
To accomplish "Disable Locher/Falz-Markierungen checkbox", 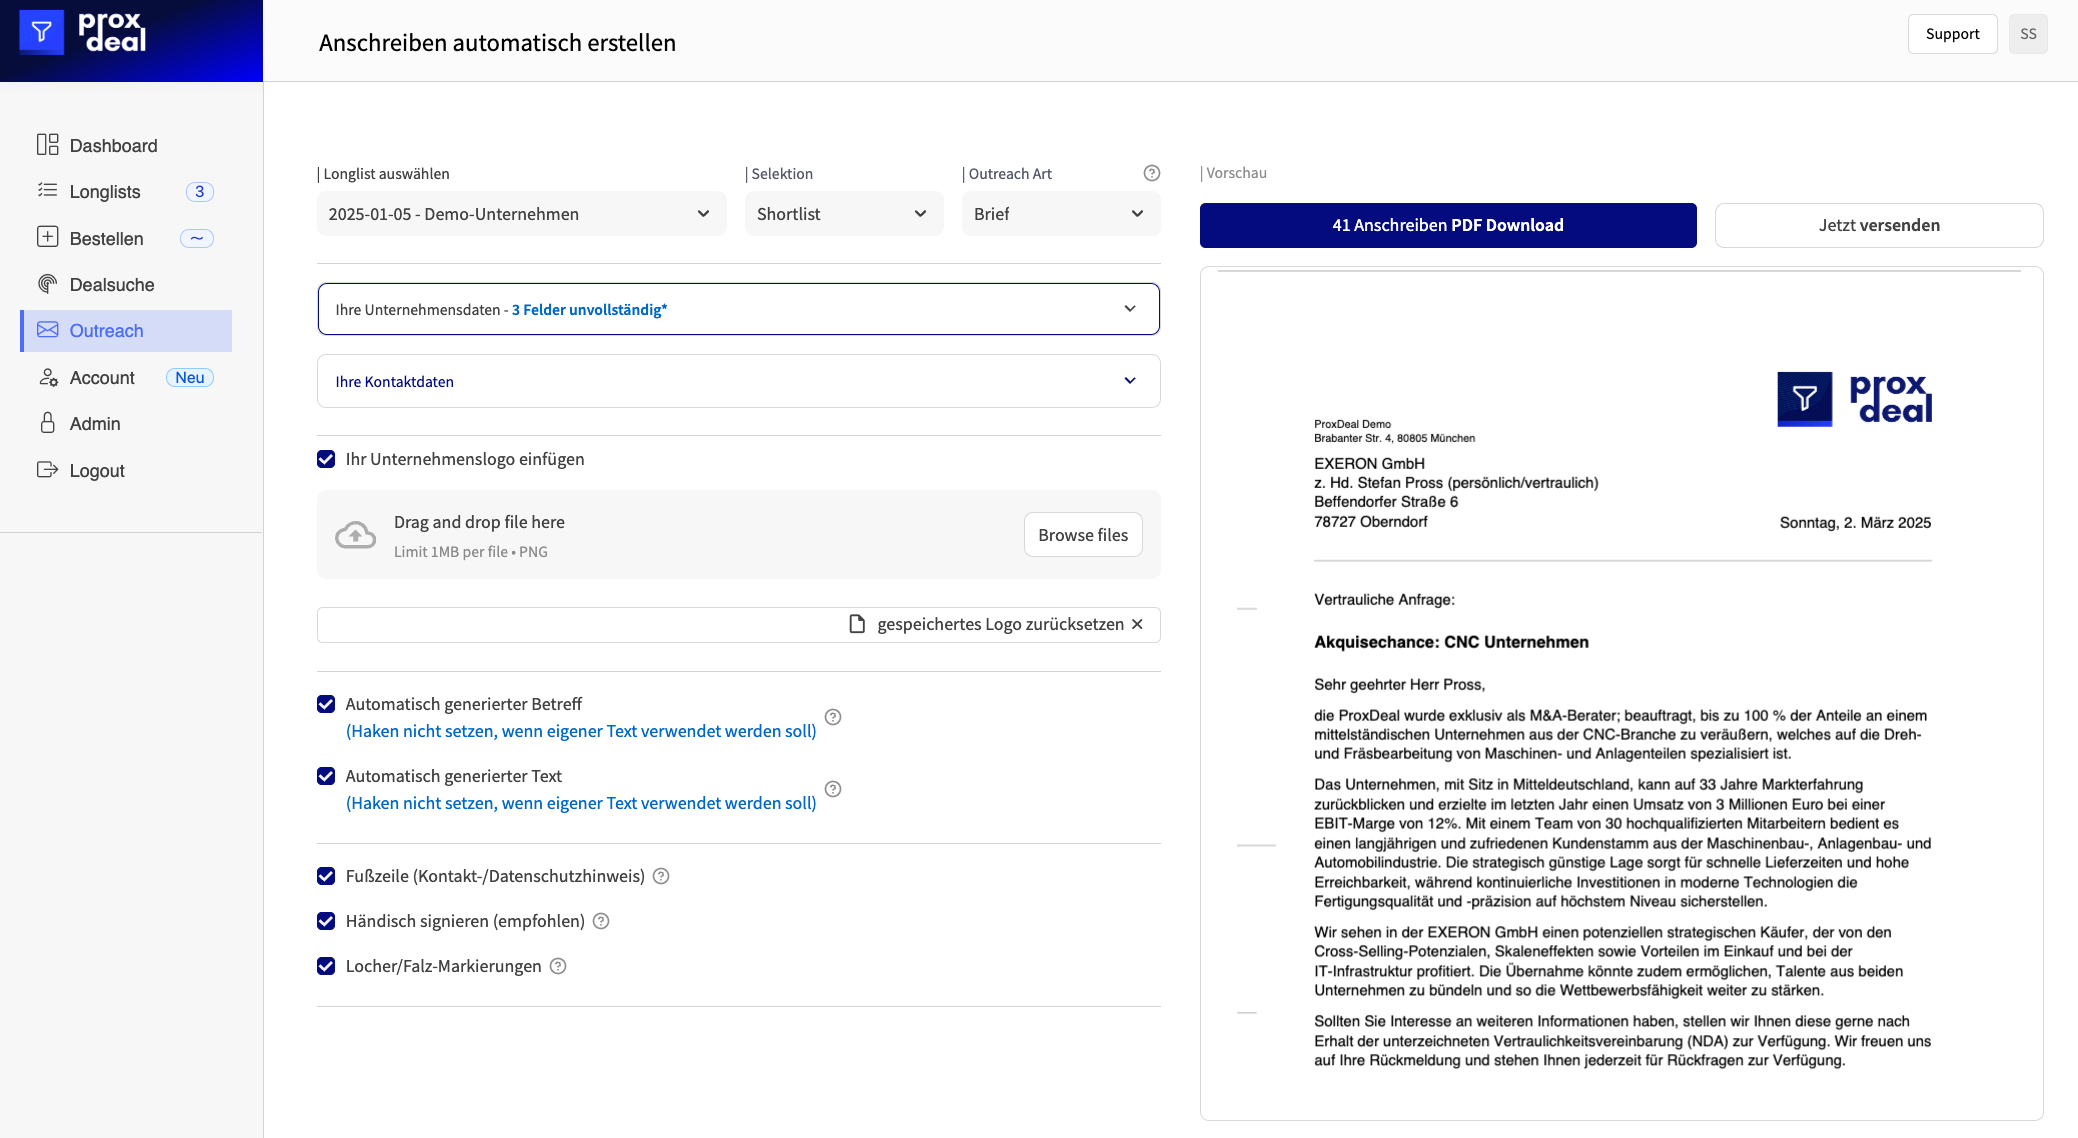I will pyautogui.click(x=326, y=966).
